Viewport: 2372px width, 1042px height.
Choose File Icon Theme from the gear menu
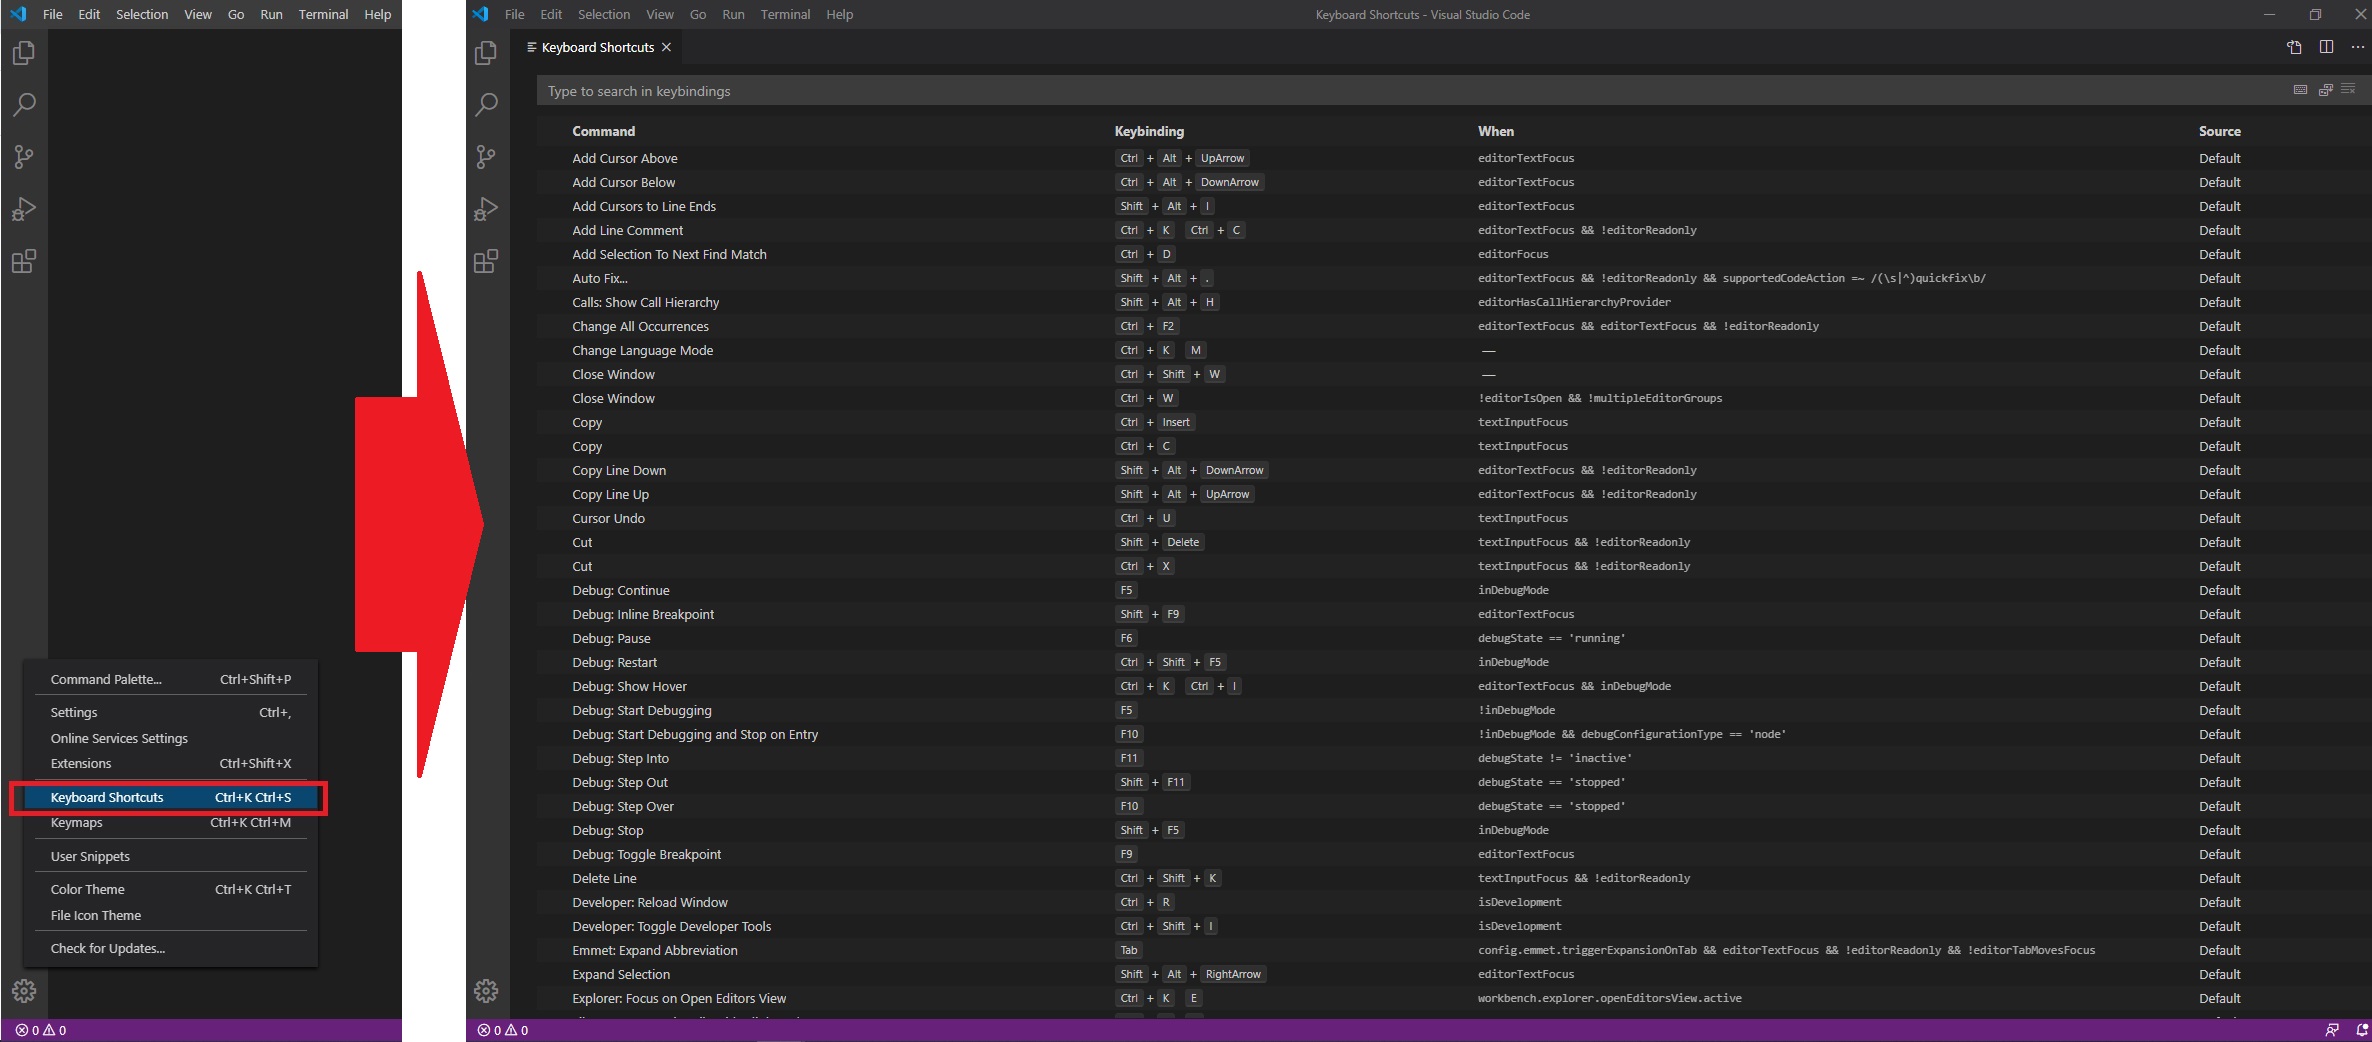[x=171, y=915]
